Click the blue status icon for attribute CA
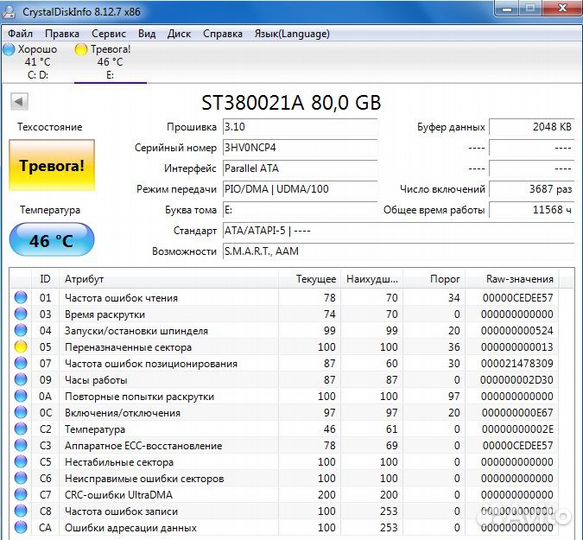 [x=21, y=527]
